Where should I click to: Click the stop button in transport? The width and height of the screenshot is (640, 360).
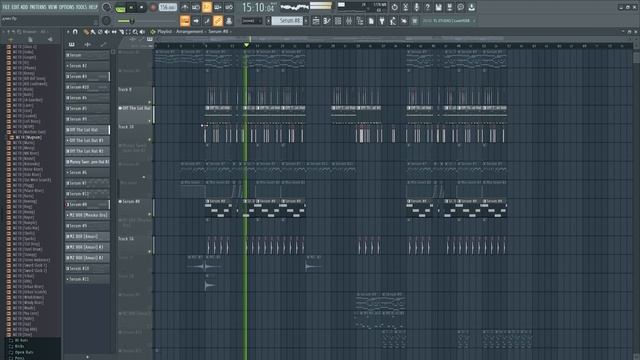point(142,7)
